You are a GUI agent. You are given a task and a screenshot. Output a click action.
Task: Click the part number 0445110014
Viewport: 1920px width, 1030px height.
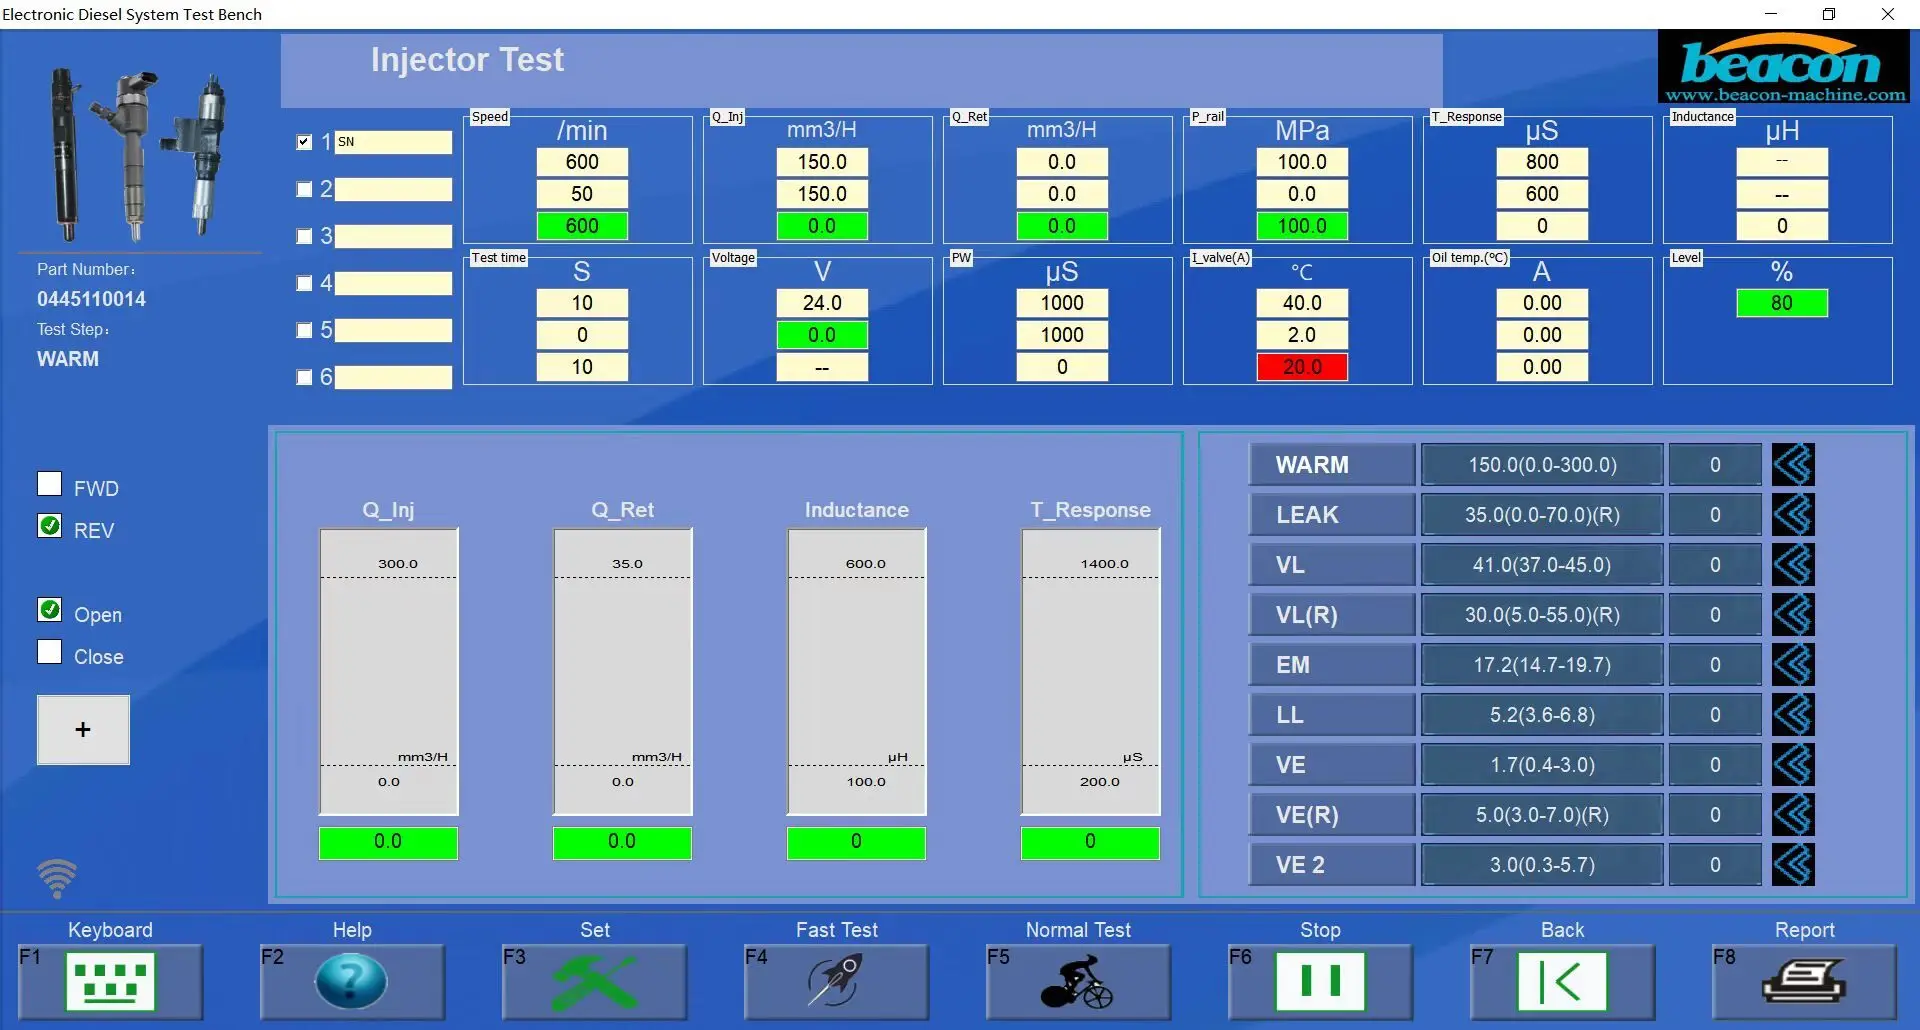91,299
